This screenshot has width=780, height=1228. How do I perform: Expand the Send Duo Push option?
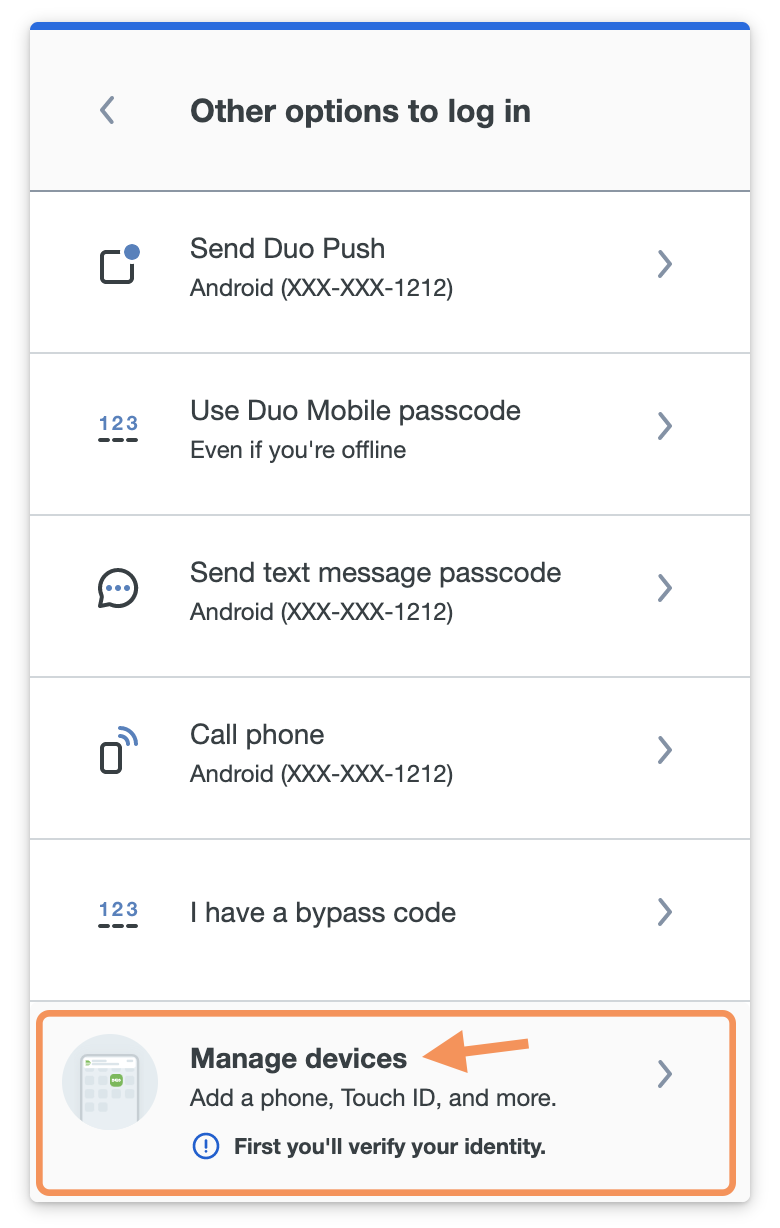coord(664,263)
